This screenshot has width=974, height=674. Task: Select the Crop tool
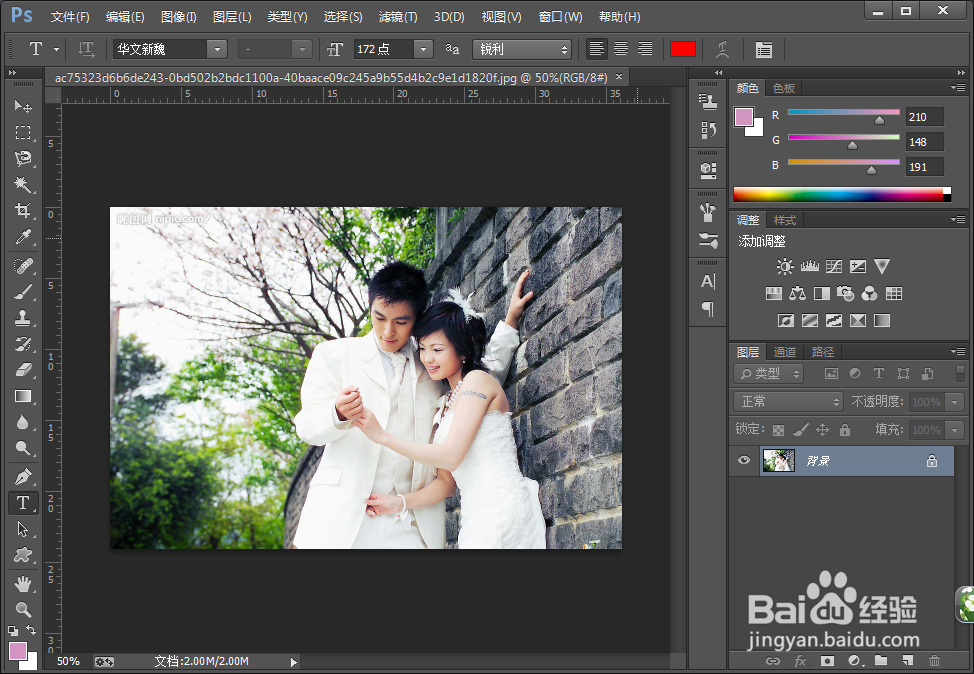pos(23,211)
